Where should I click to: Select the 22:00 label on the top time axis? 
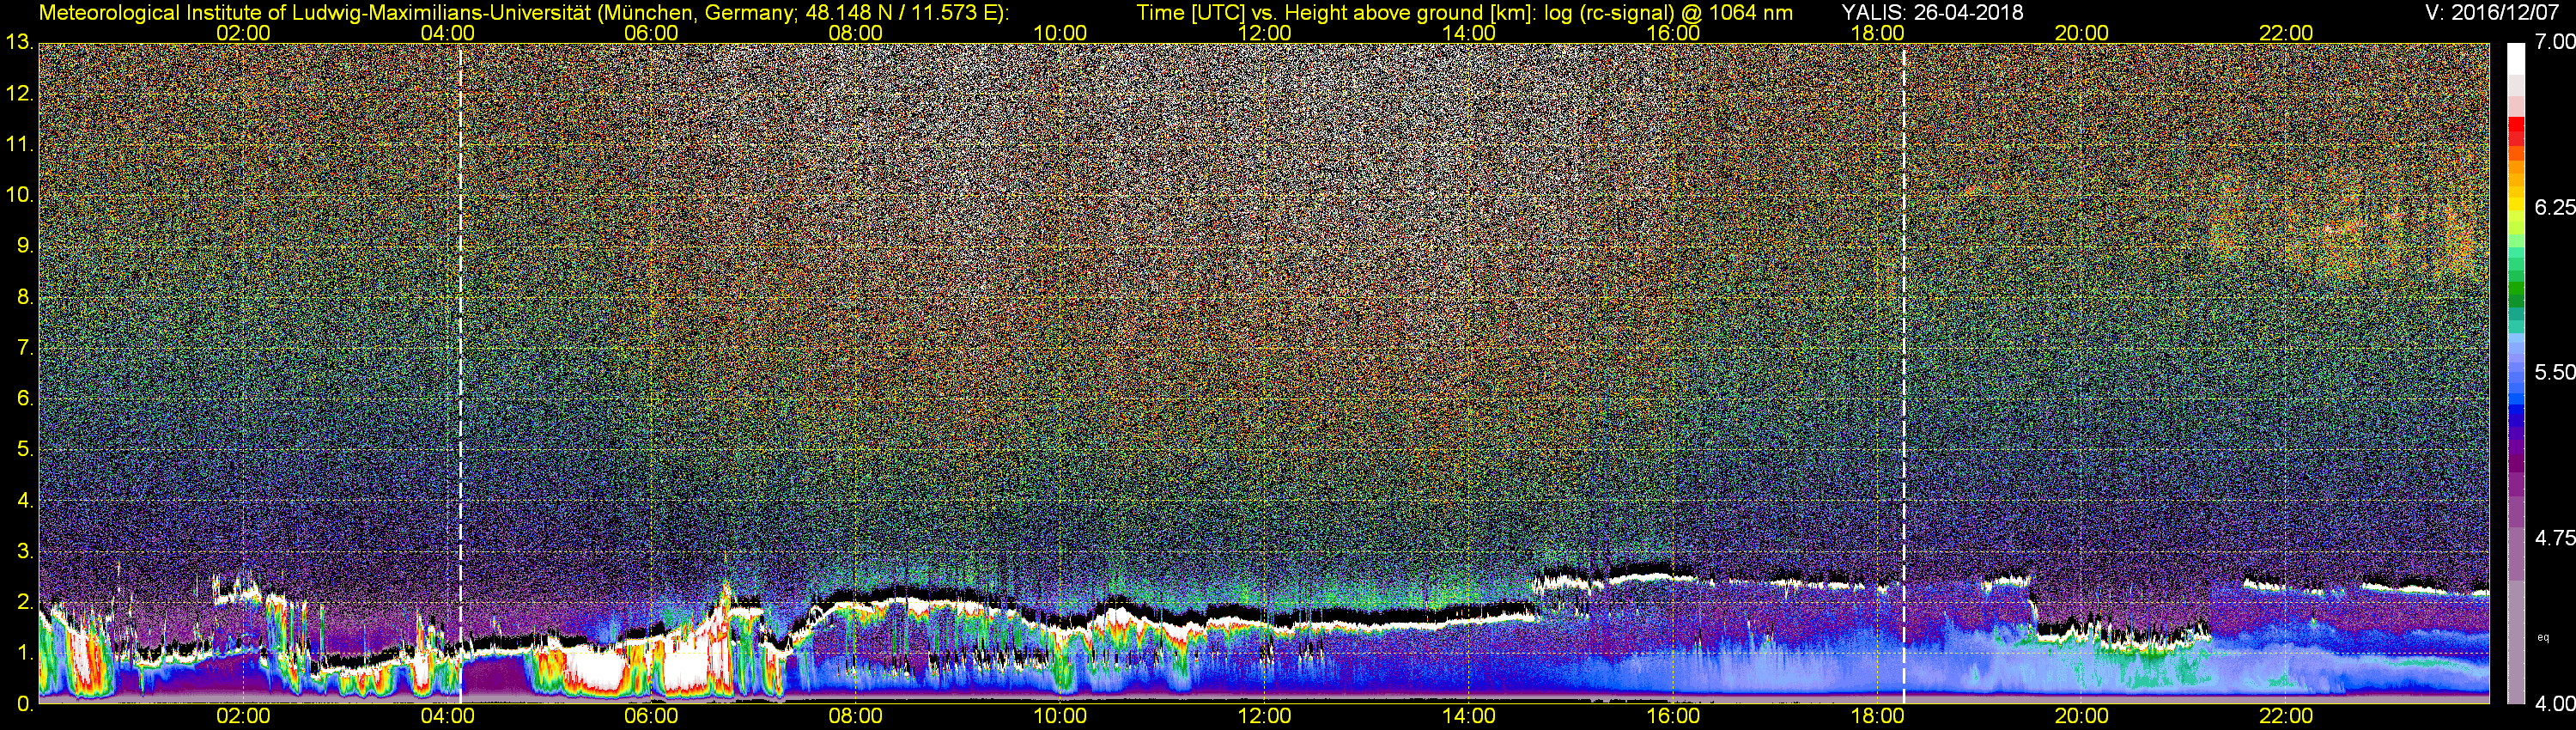[x=2286, y=33]
